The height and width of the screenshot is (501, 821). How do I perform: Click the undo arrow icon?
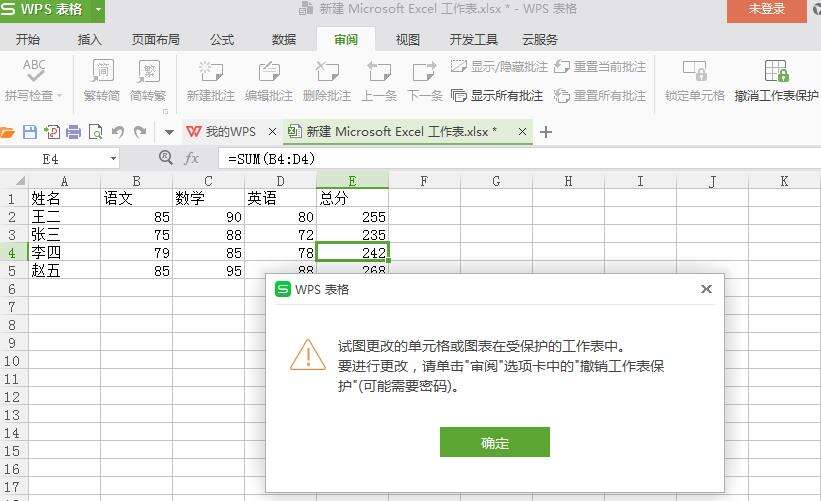(118, 132)
